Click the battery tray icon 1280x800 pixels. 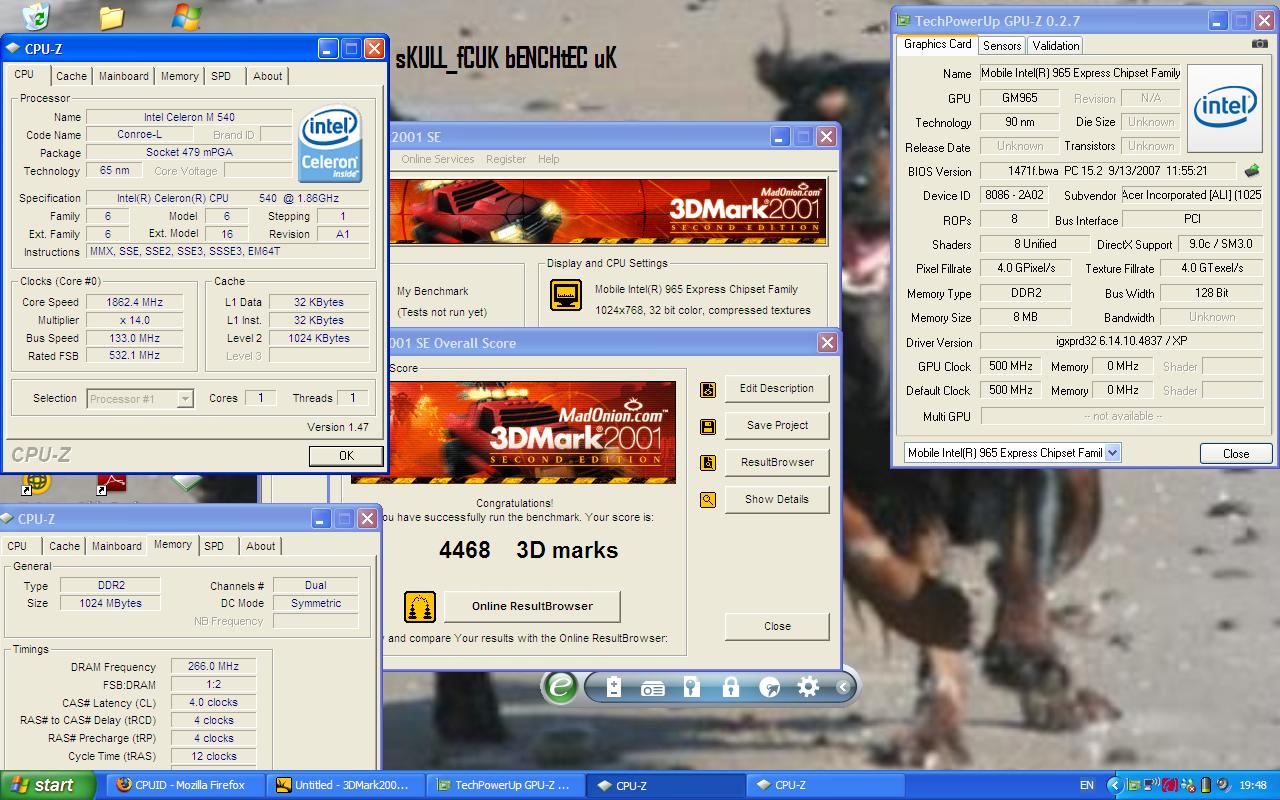[x=1206, y=786]
